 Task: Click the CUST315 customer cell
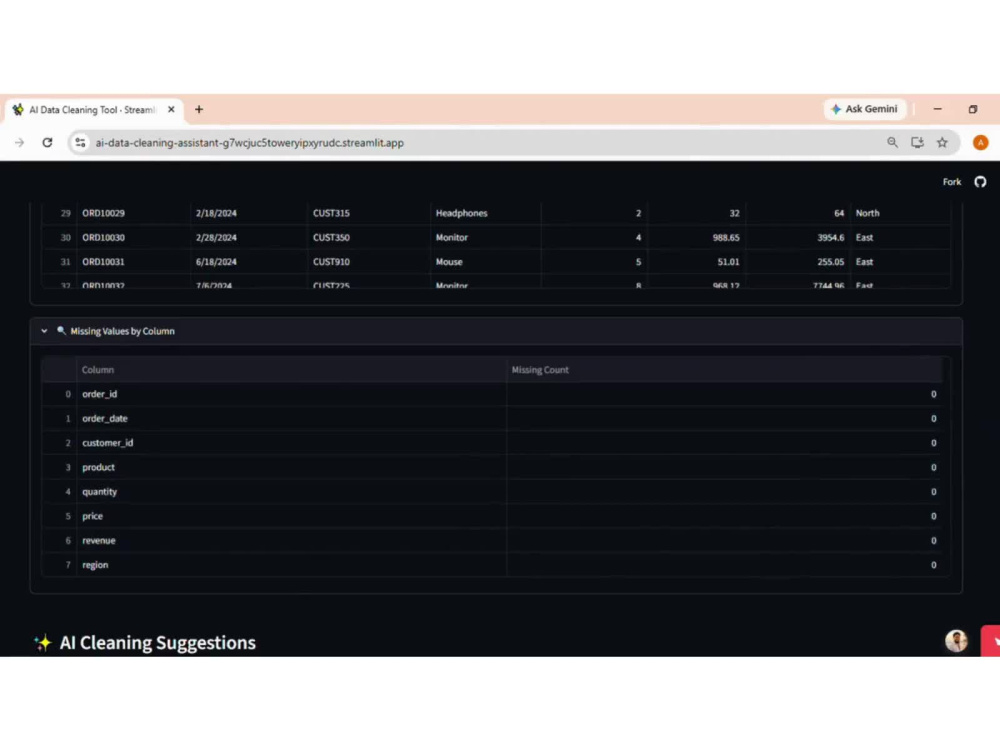click(369, 213)
